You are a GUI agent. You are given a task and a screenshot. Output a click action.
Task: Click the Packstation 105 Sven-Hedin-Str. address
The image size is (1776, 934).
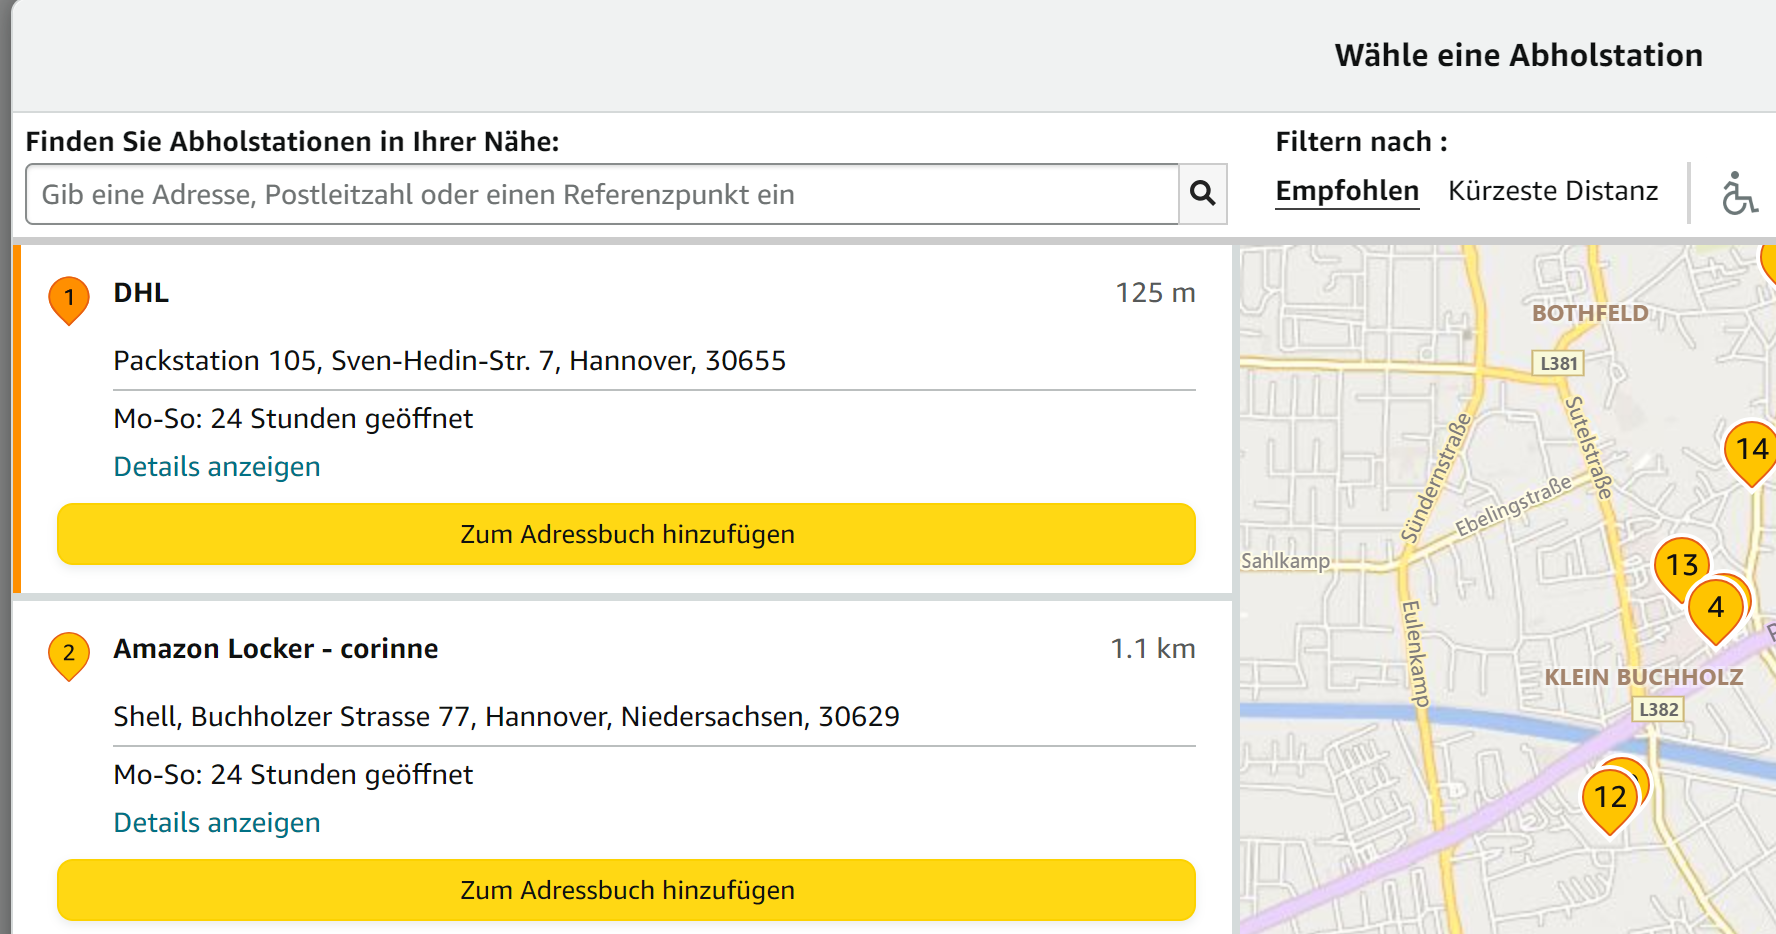450,361
